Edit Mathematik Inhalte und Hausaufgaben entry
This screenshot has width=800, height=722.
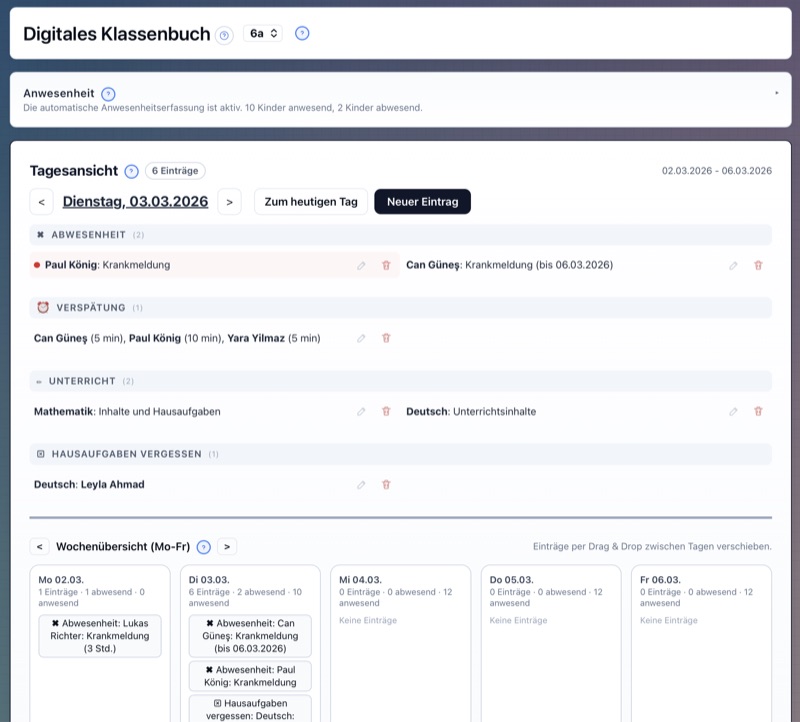(361, 412)
